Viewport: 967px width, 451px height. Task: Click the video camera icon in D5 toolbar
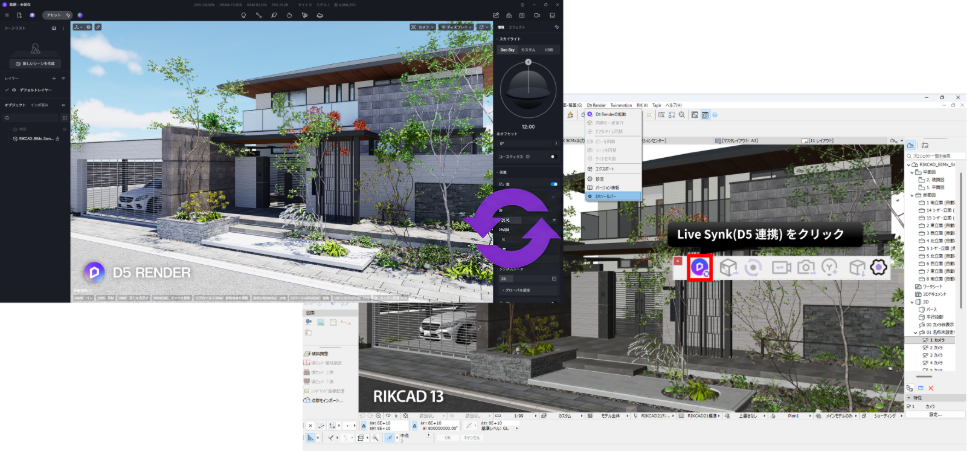click(781, 267)
